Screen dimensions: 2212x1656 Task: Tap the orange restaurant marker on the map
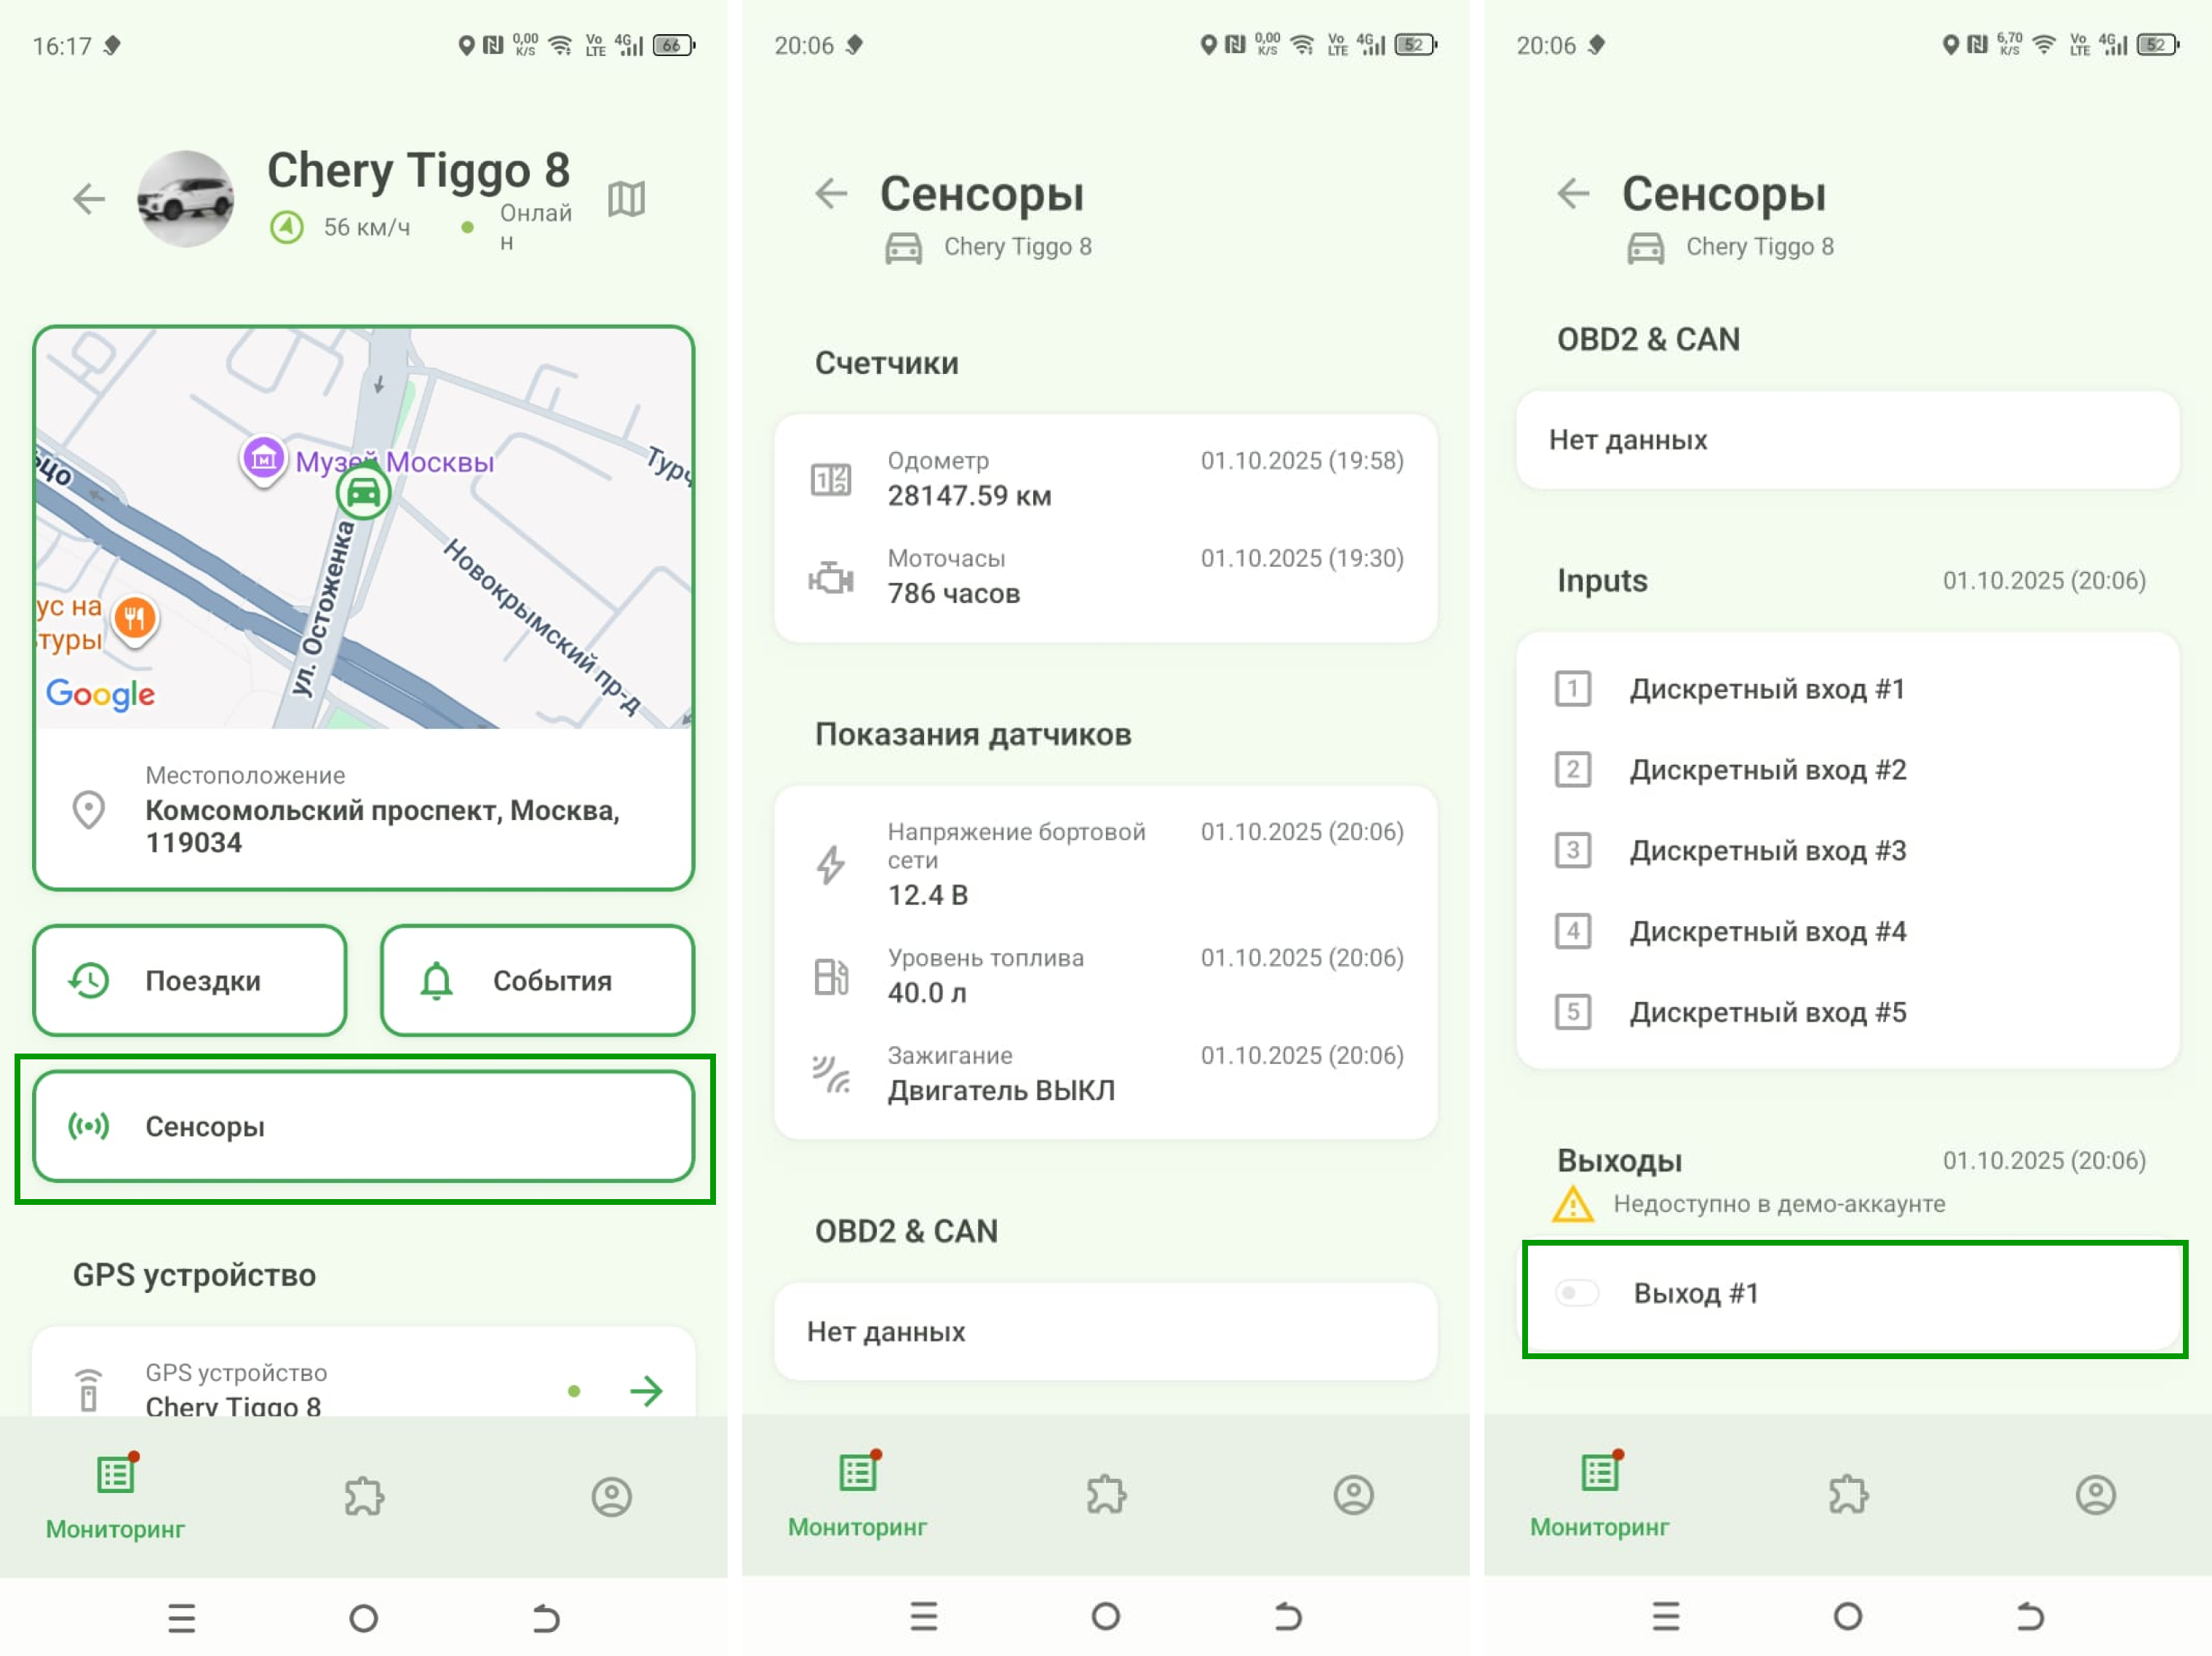(x=135, y=618)
